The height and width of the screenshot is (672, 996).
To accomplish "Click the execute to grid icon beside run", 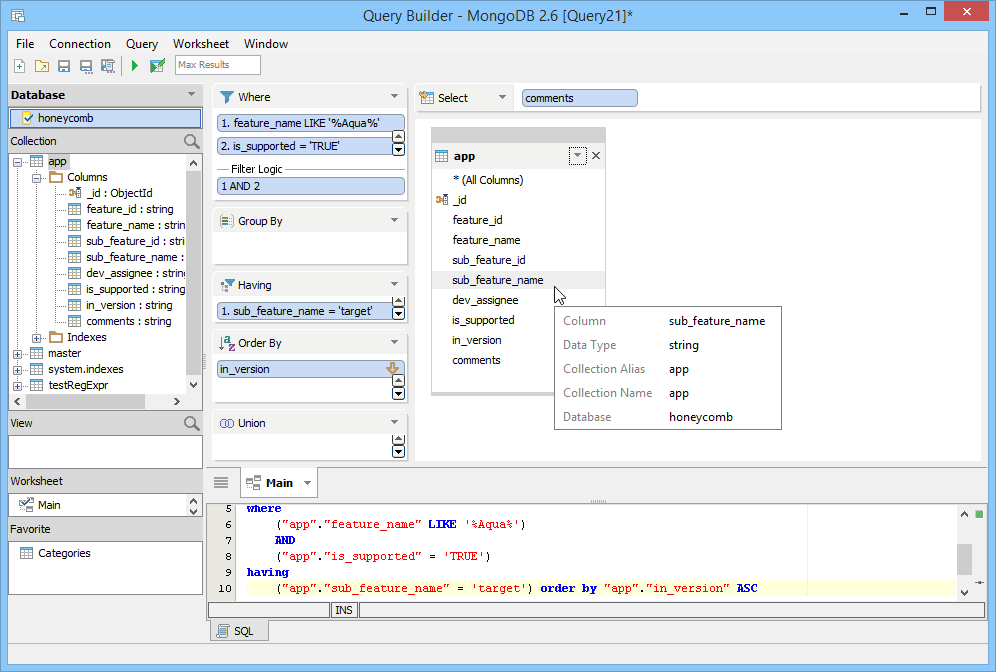I will pyautogui.click(x=158, y=64).
